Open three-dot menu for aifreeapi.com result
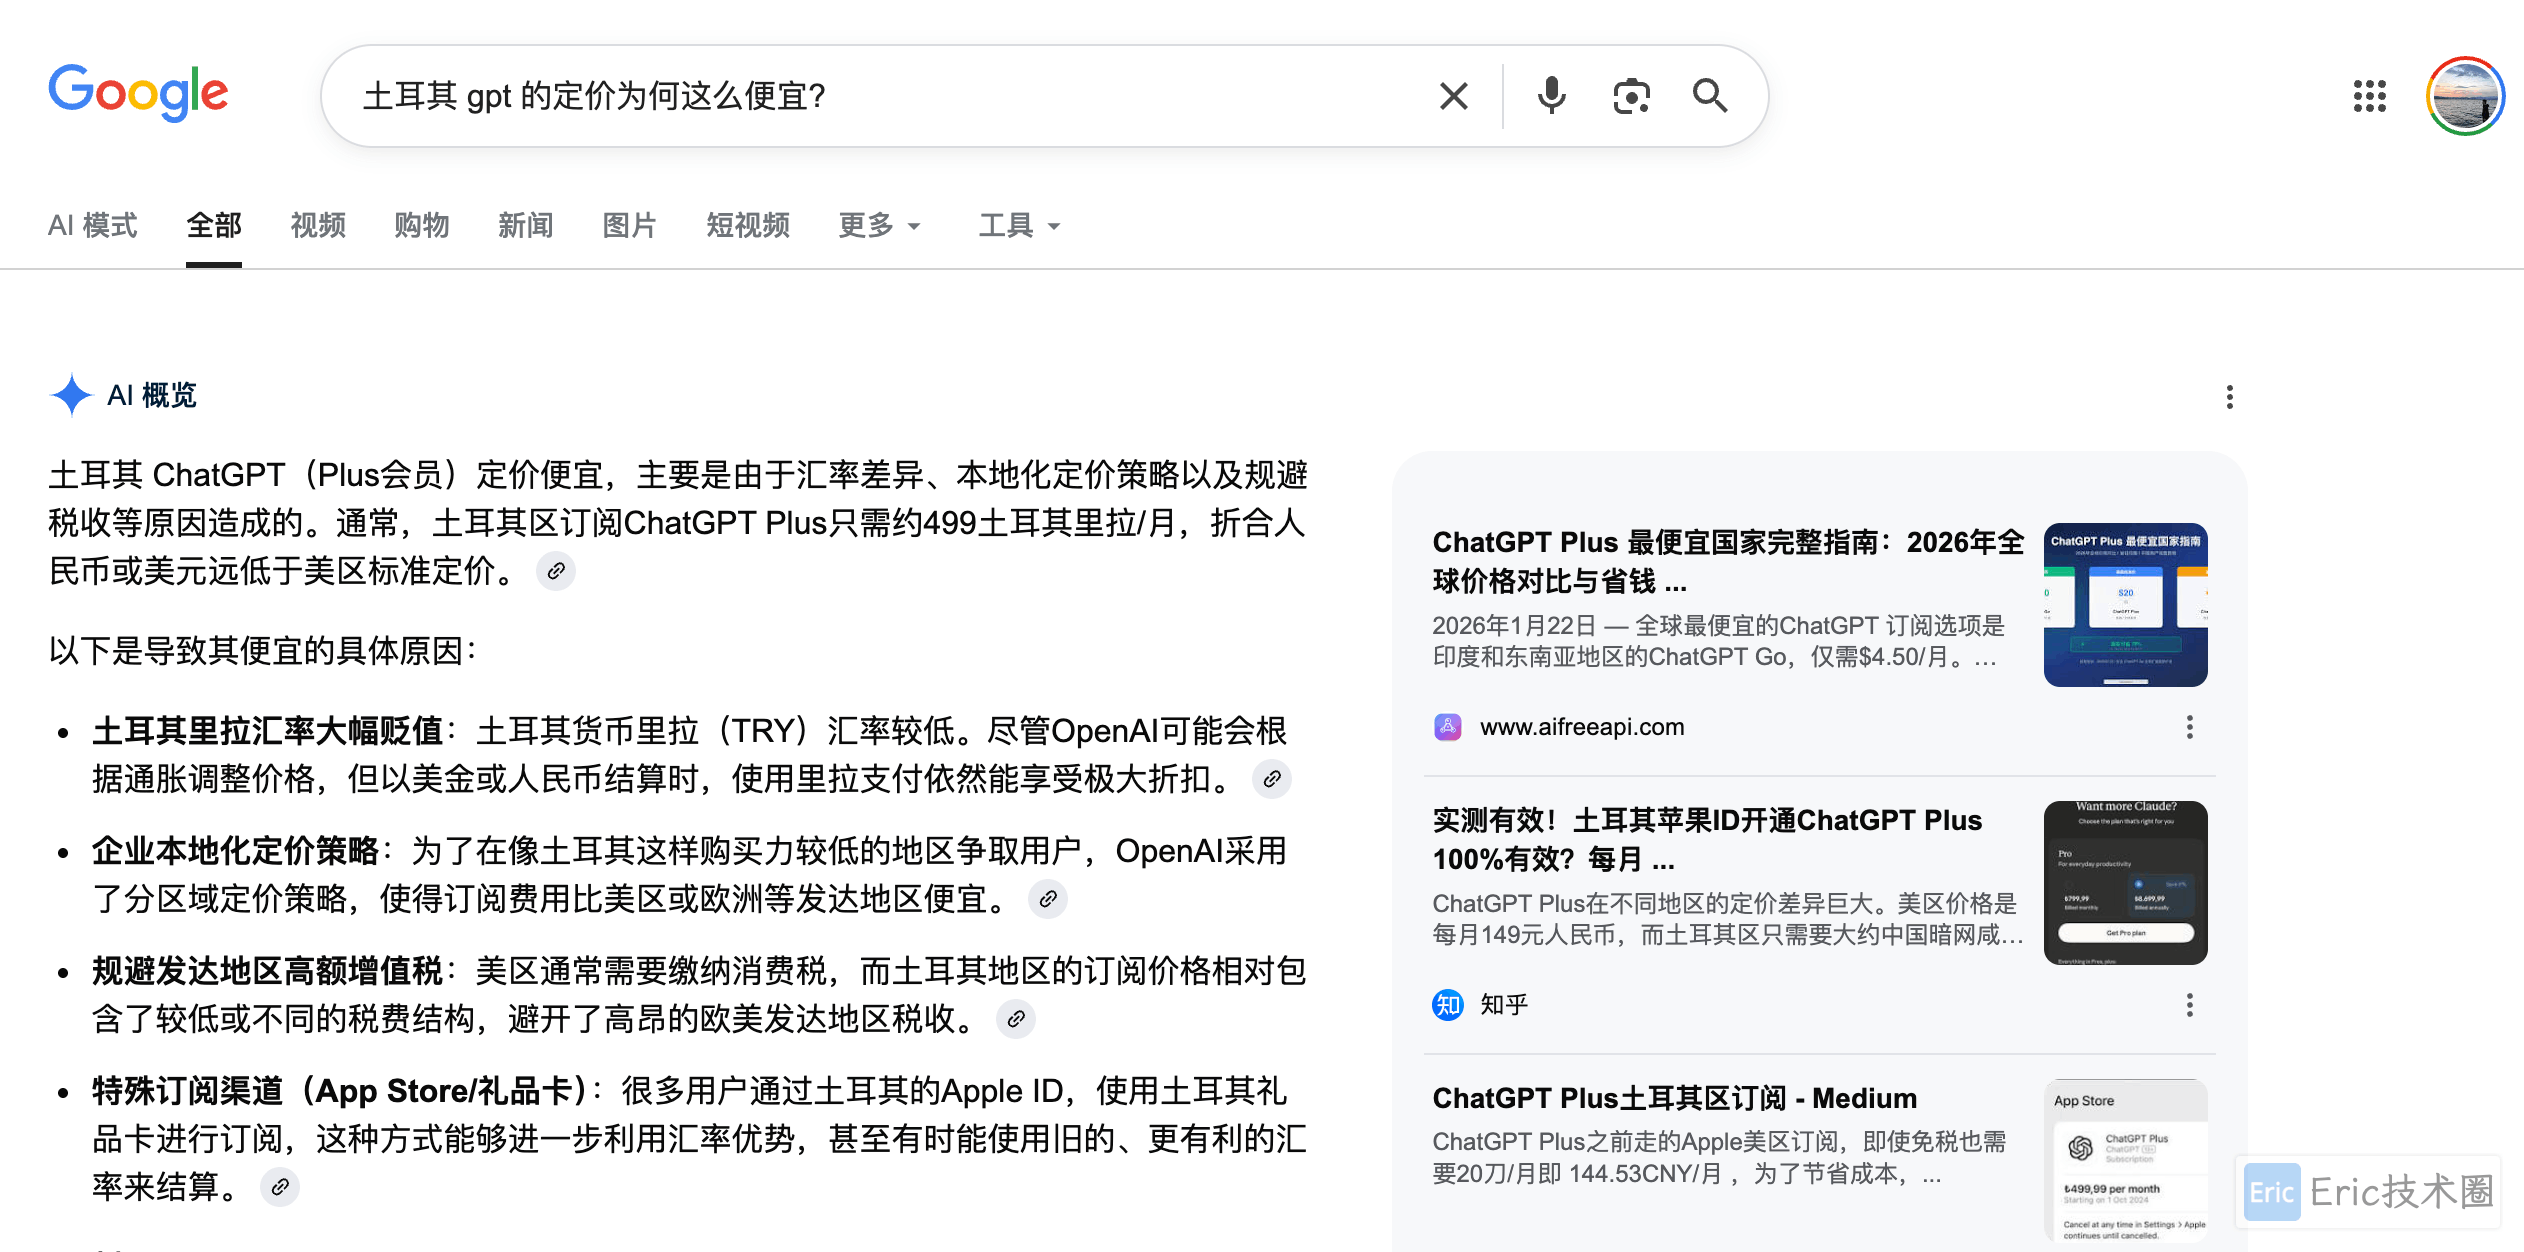 pos(2189,727)
